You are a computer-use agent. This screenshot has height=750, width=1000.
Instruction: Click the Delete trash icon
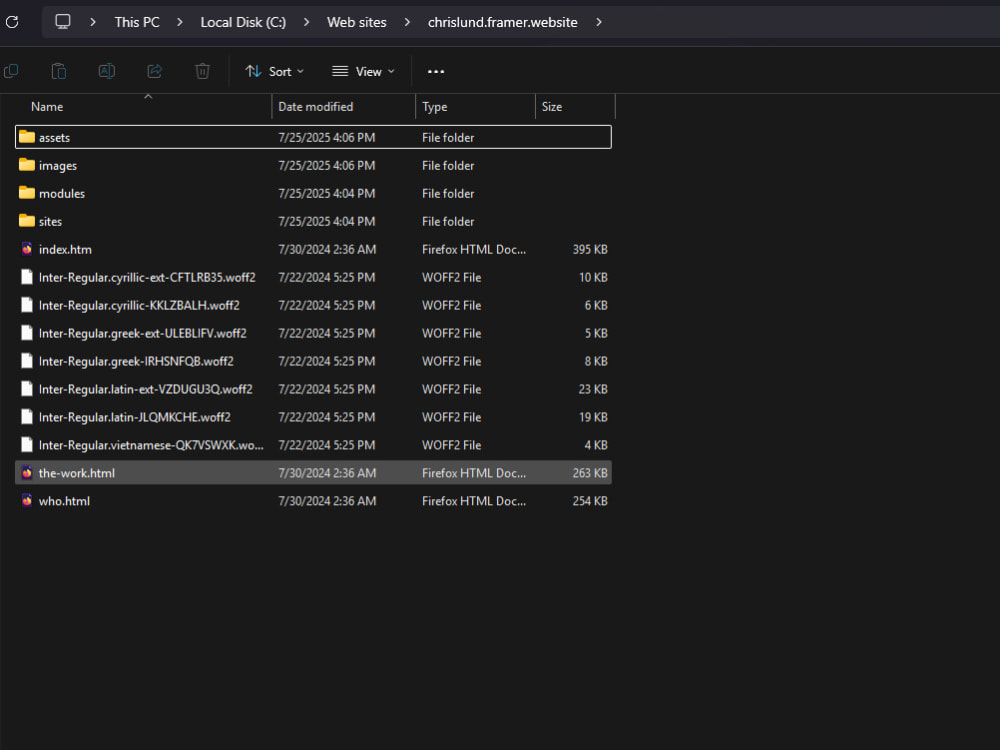[x=202, y=71]
